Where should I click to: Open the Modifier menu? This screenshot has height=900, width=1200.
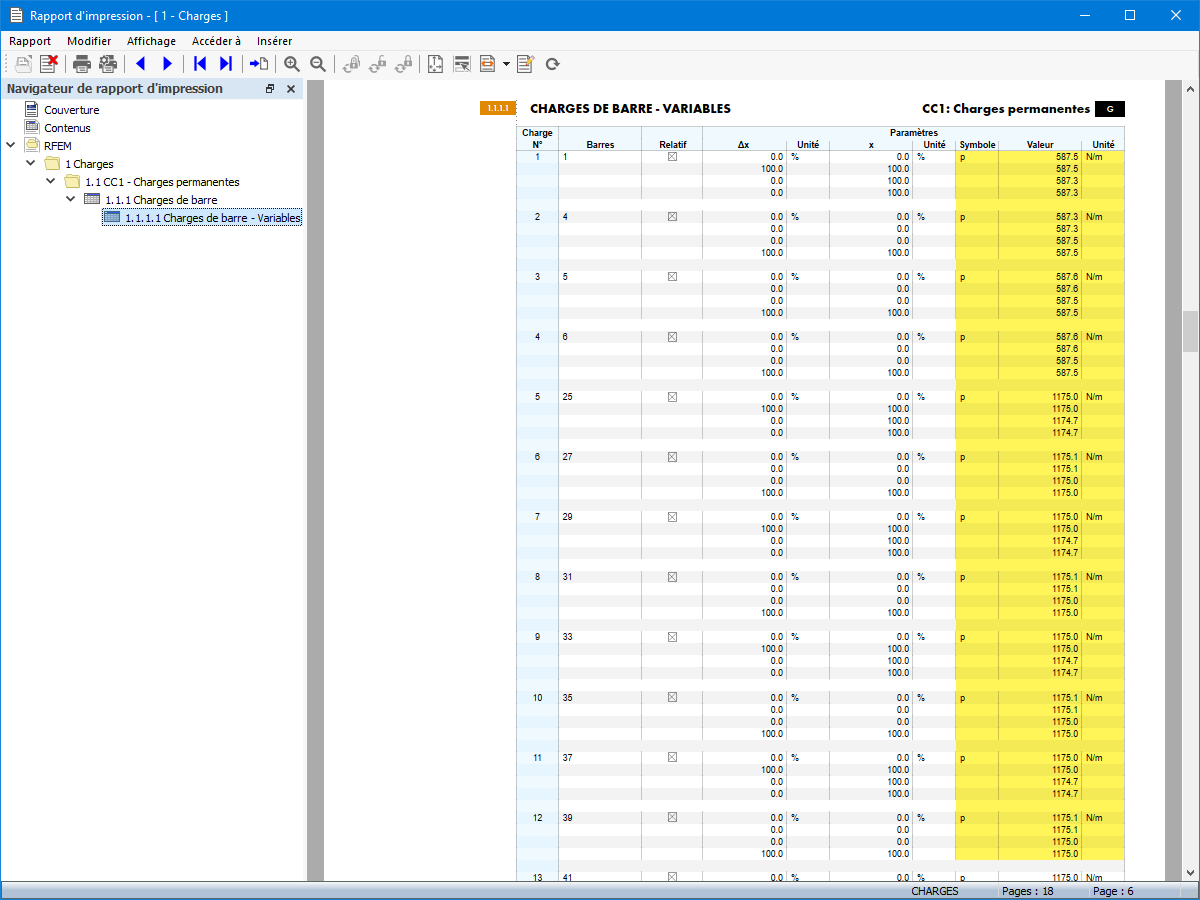coord(89,41)
